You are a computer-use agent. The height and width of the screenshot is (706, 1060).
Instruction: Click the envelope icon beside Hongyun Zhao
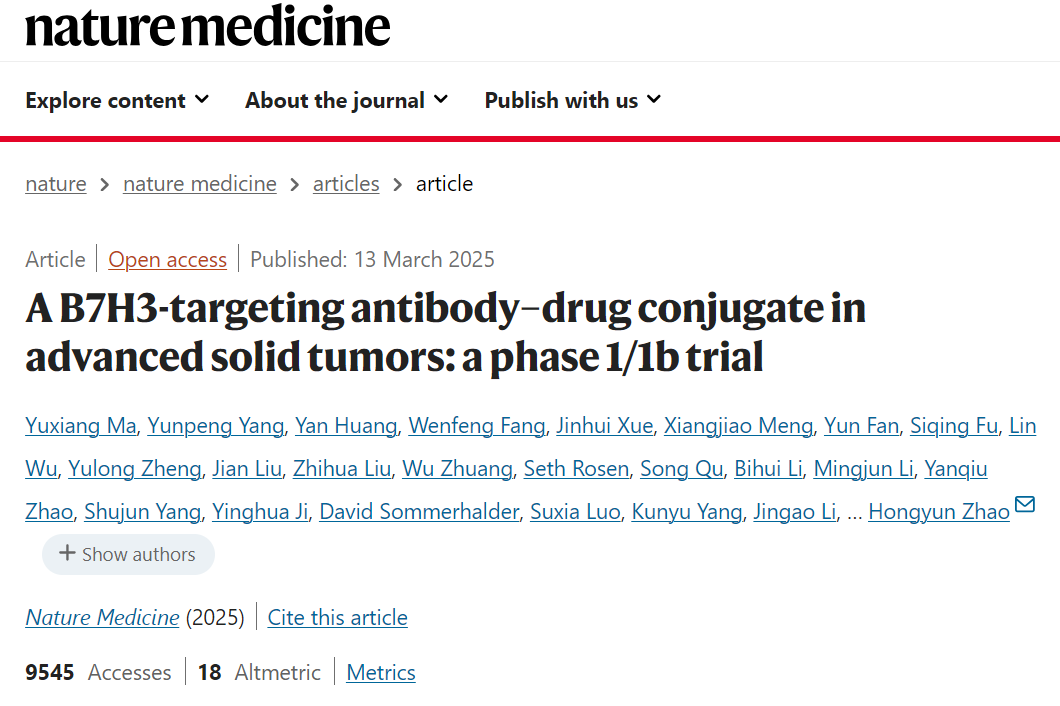coord(1025,504)
